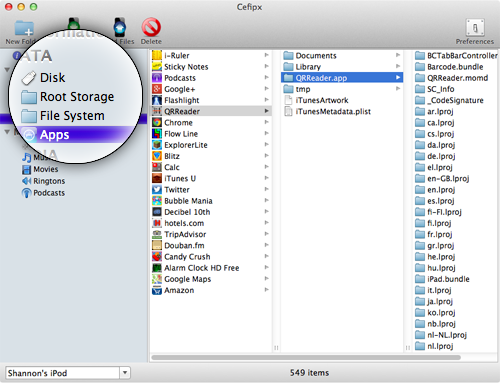Image resolution: width=500 pixels, height=383 pixels.
Task: Click the Alarm Clock HD Free icon
Action: point(157,268)
